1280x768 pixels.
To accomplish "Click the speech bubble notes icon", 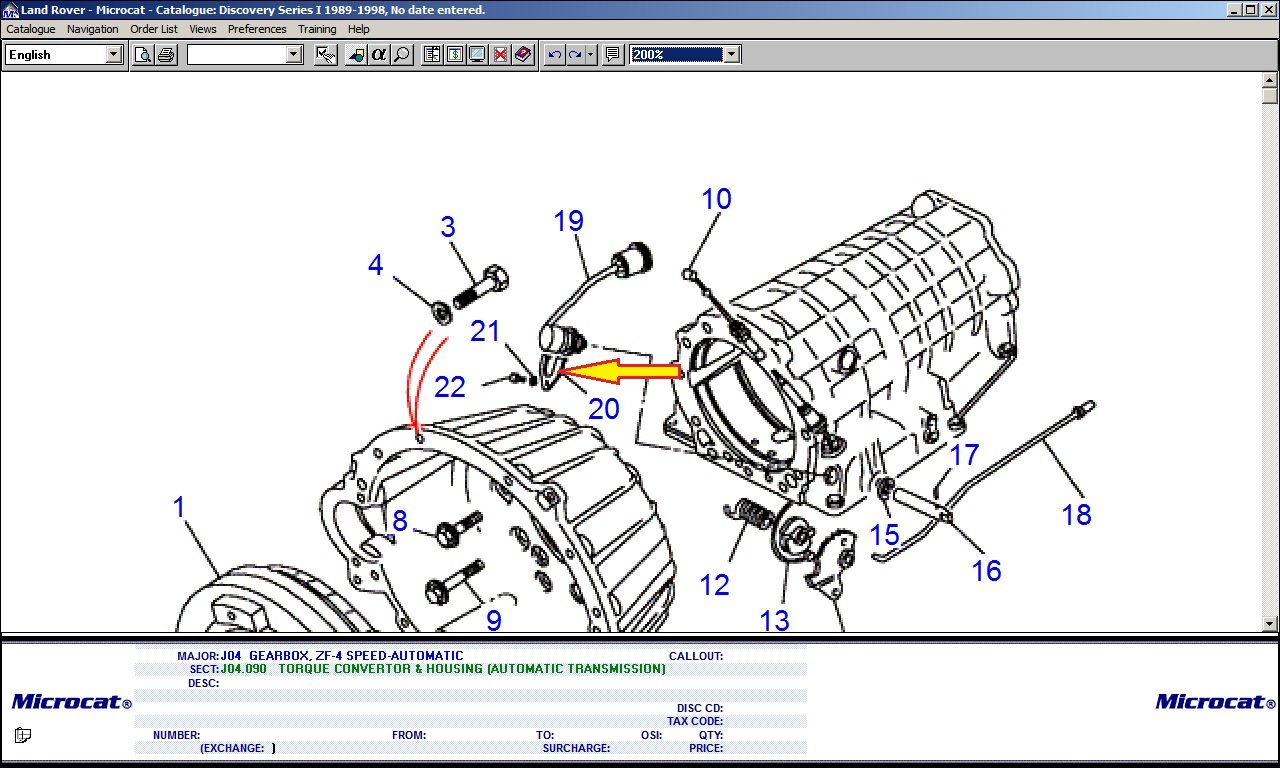I will 613,54.
